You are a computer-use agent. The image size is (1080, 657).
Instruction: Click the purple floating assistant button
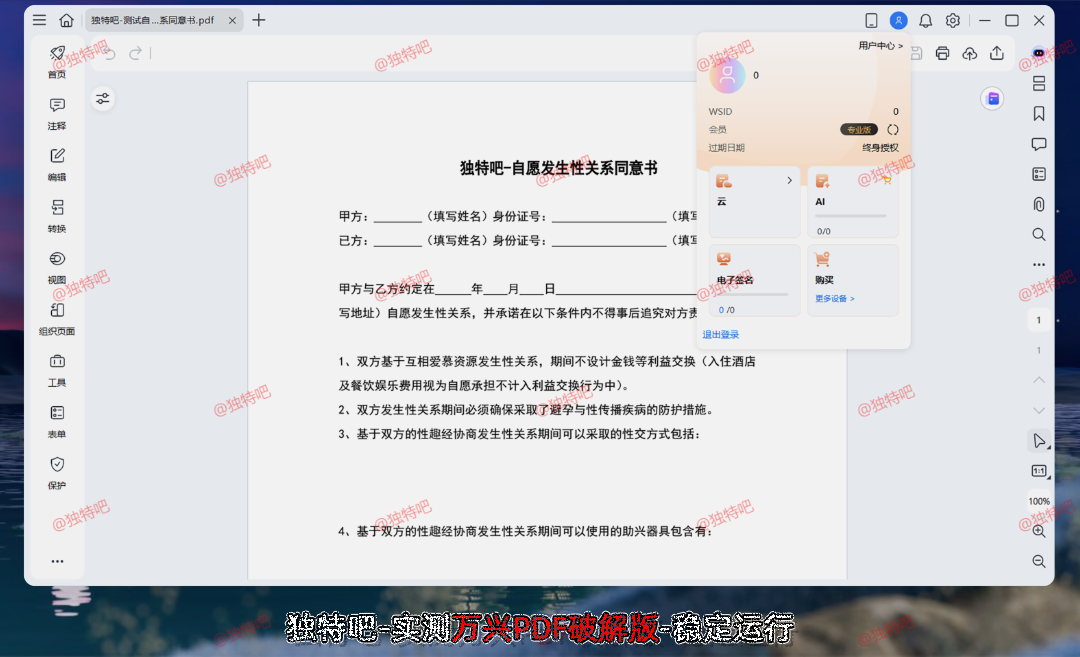click(993, 98)
